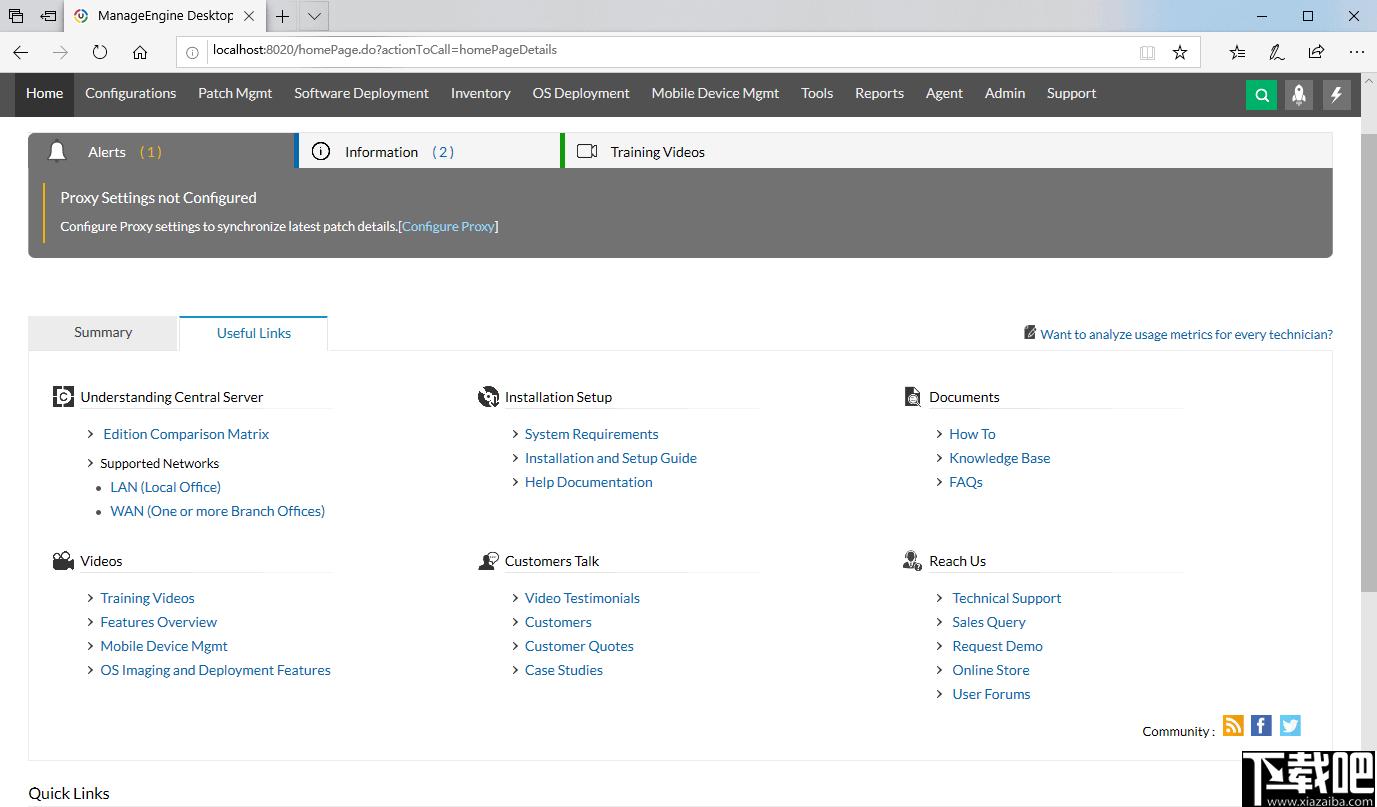Open the favorites hub icon
Image resolution: width=1377 pixels, height=807 pixels.
1238,52
